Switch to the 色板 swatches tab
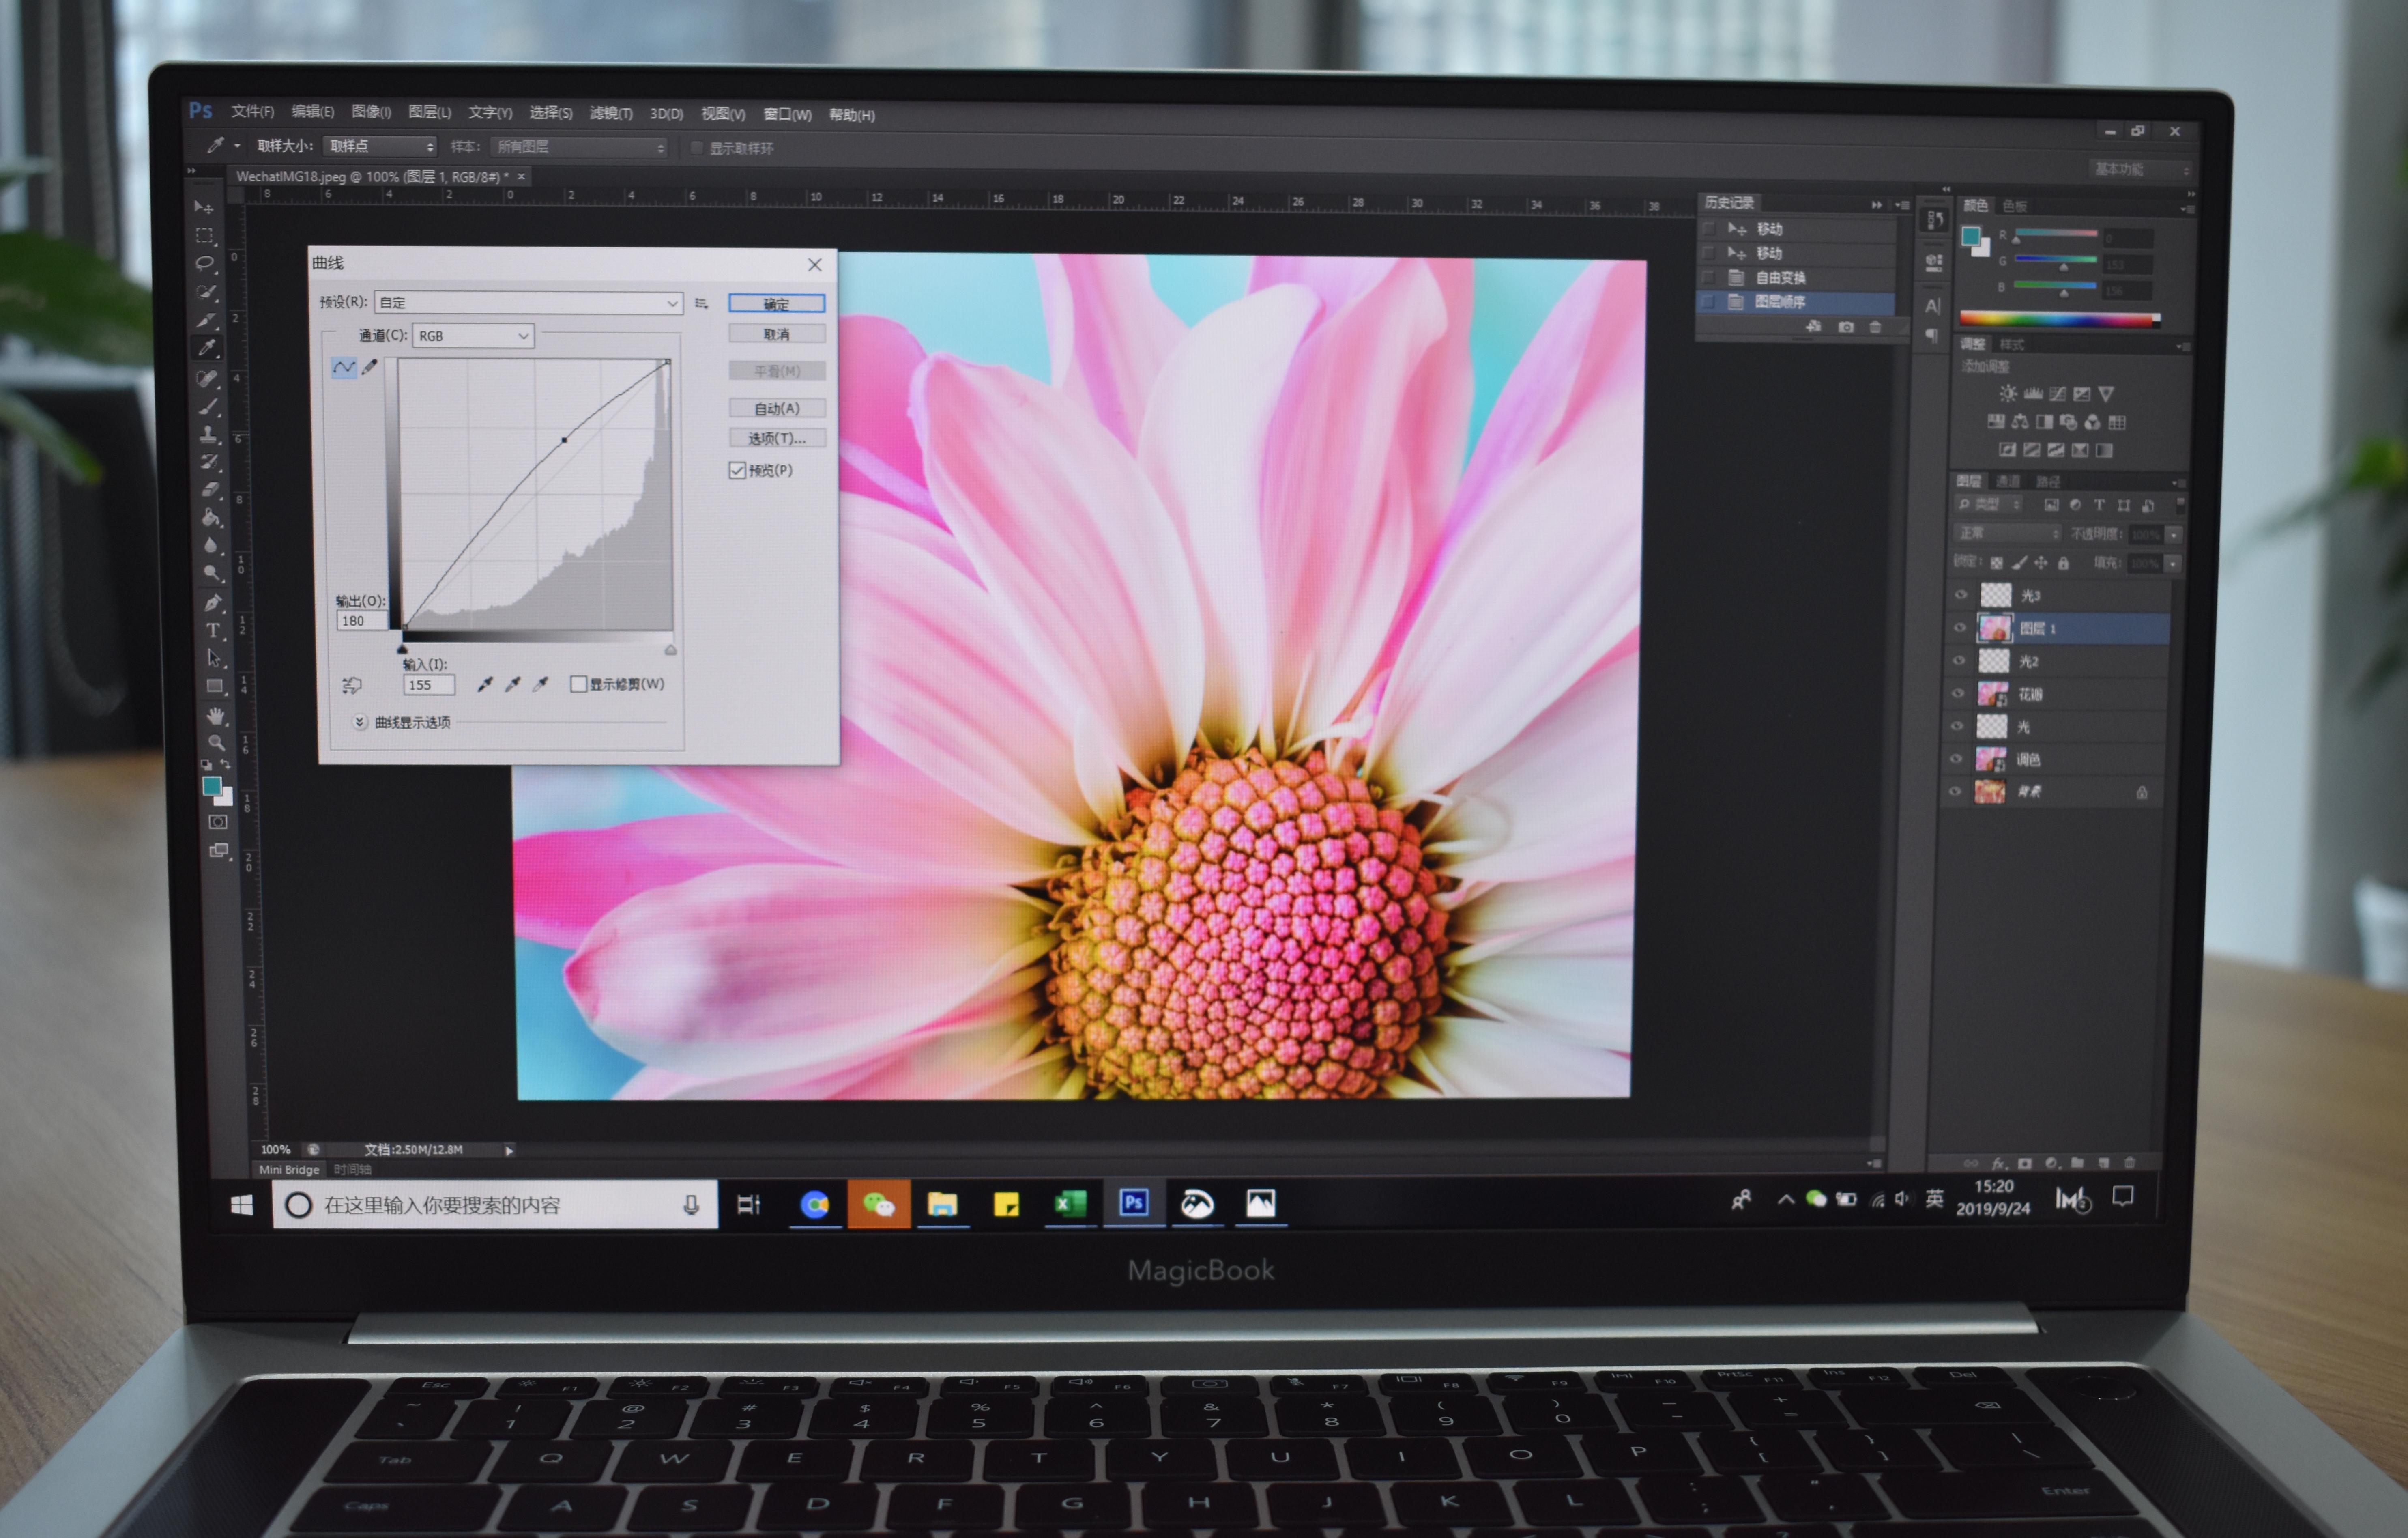 click(x=2014, y=206)
